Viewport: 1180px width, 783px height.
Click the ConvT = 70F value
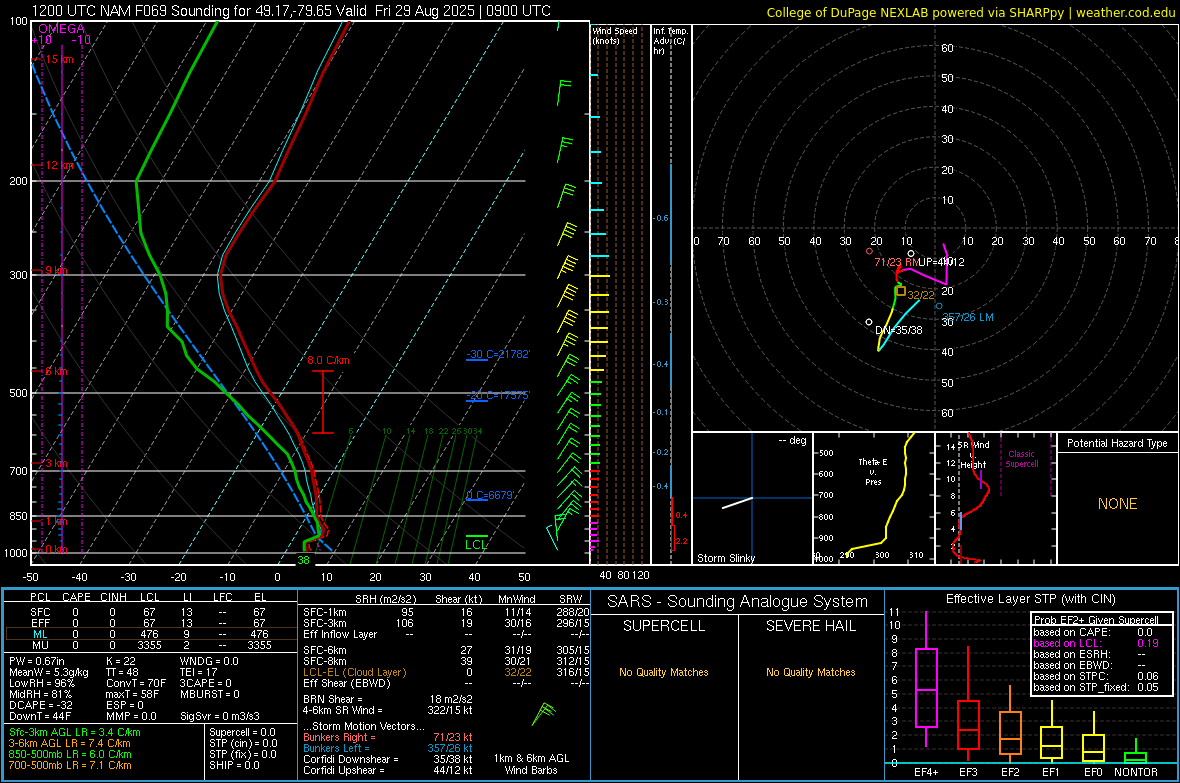pyautogui.click(x=135, y=683)
